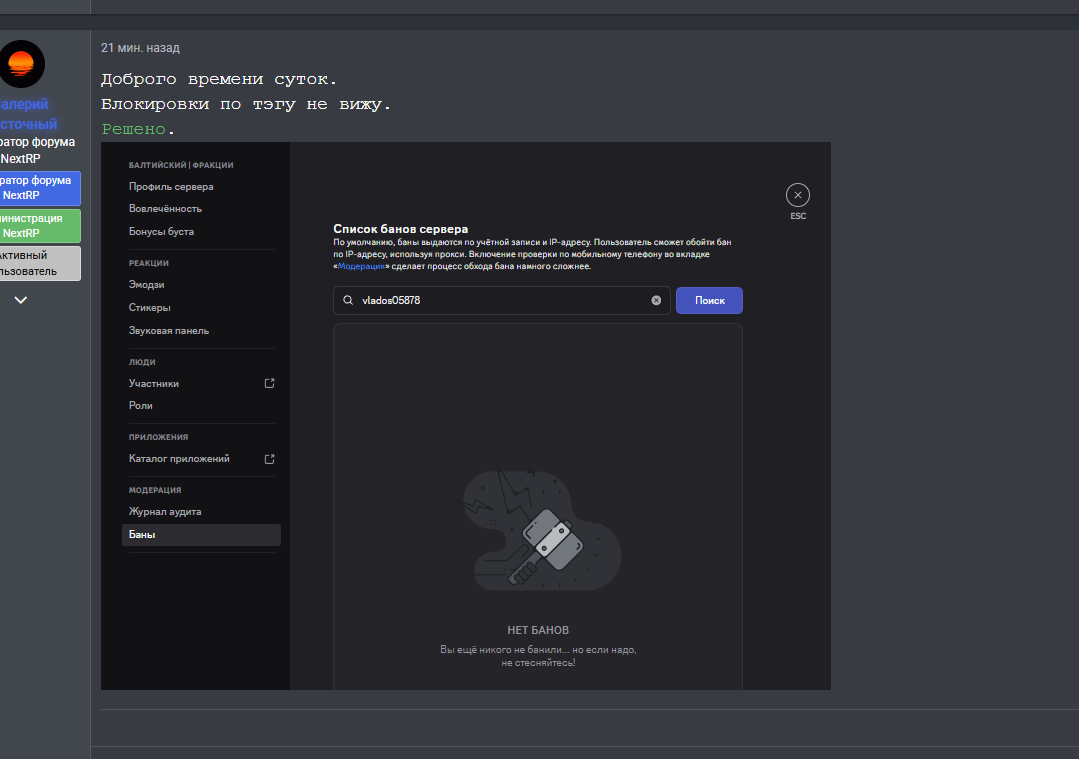Open Журнал аудита under moderation

click(165, 512)
